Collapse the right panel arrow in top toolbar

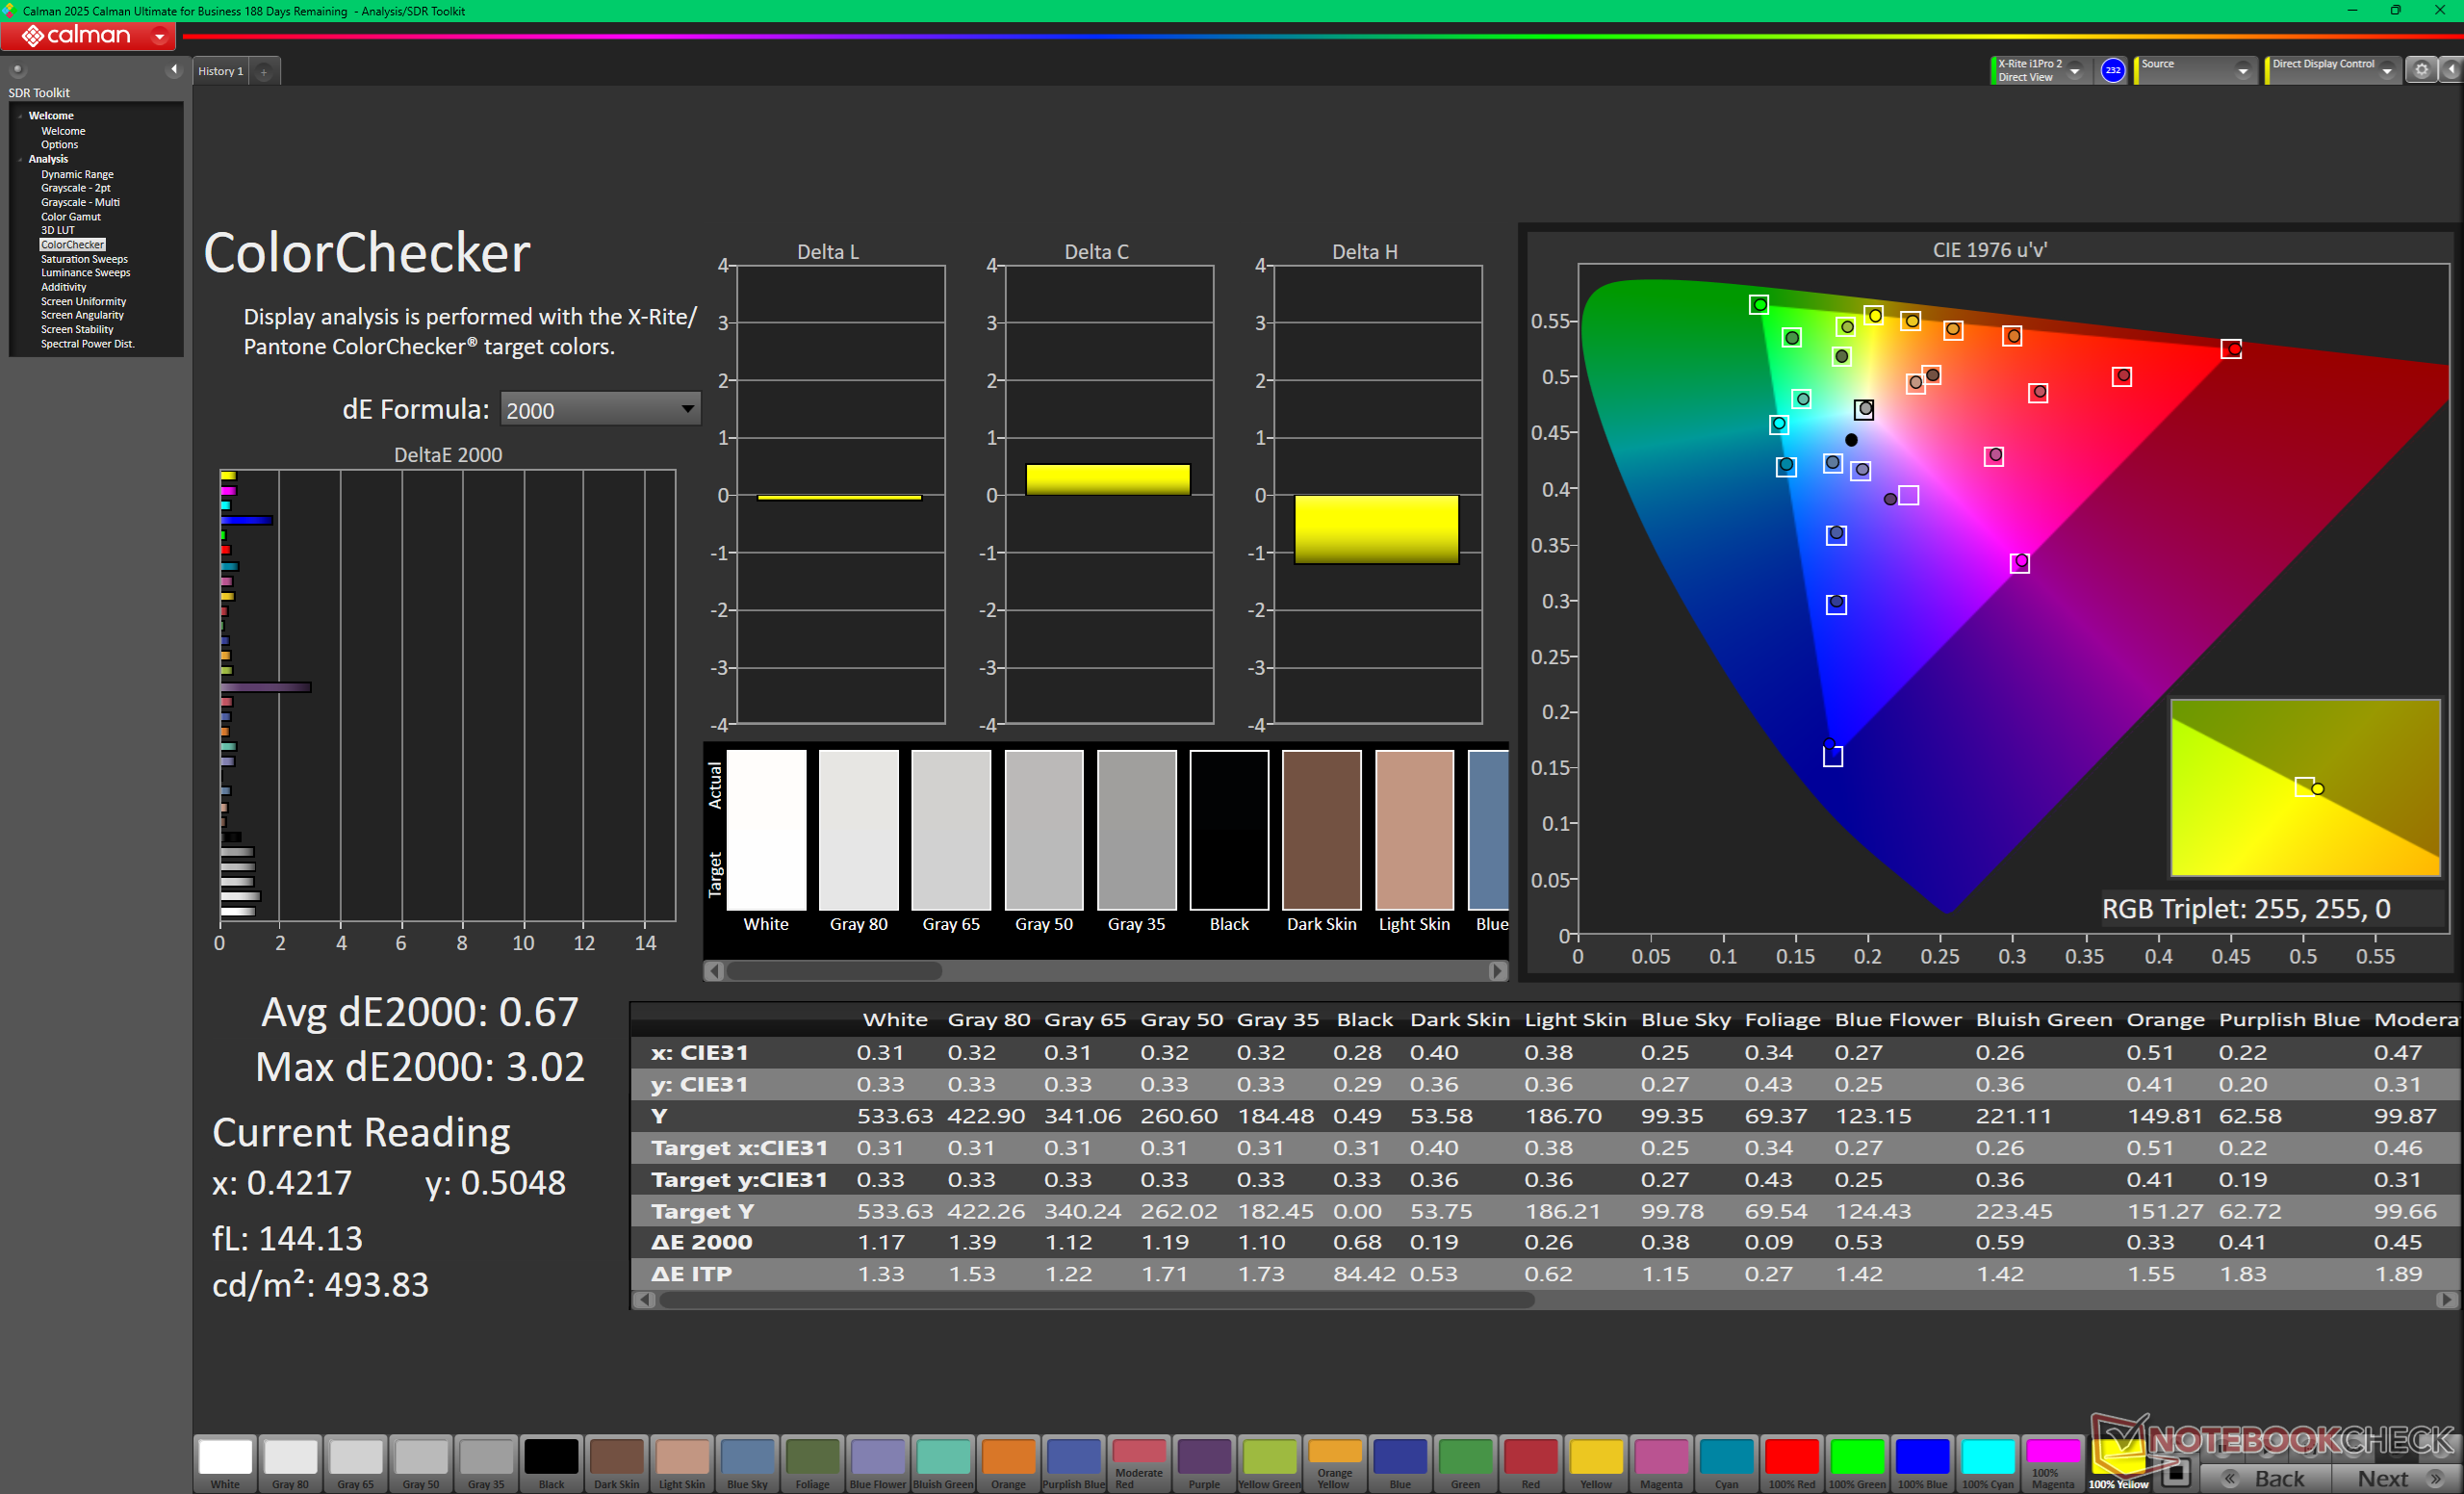tap(2452, 70)
